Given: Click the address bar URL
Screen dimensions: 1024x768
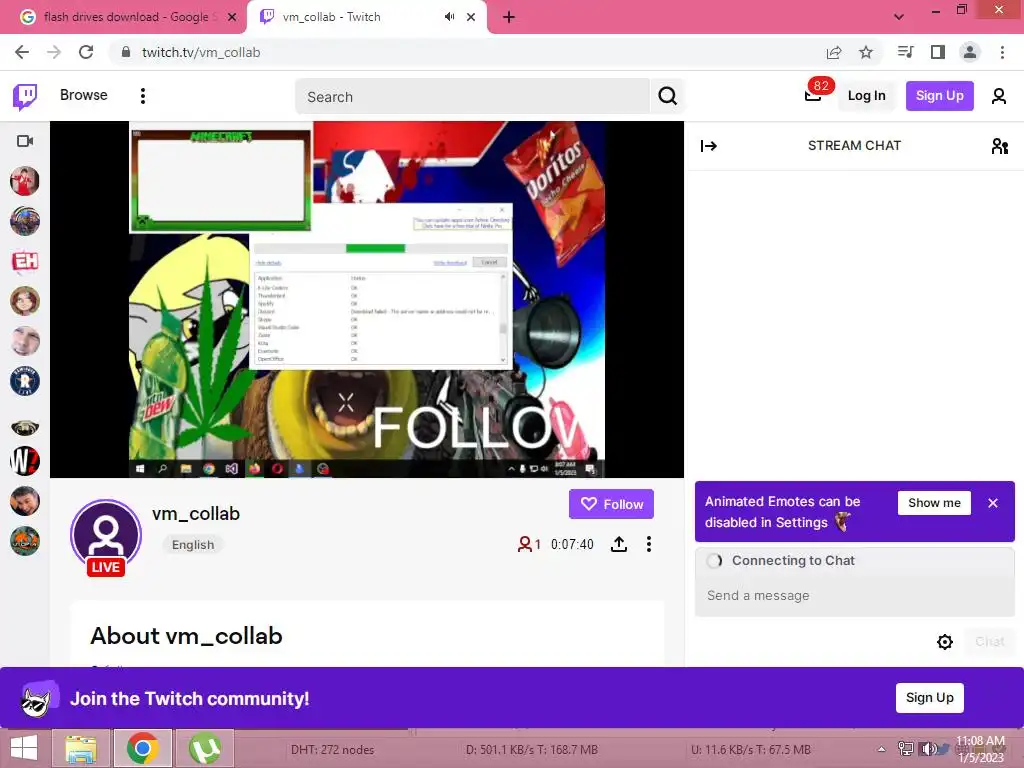Looking at the screenshot, I should point(200,52).
